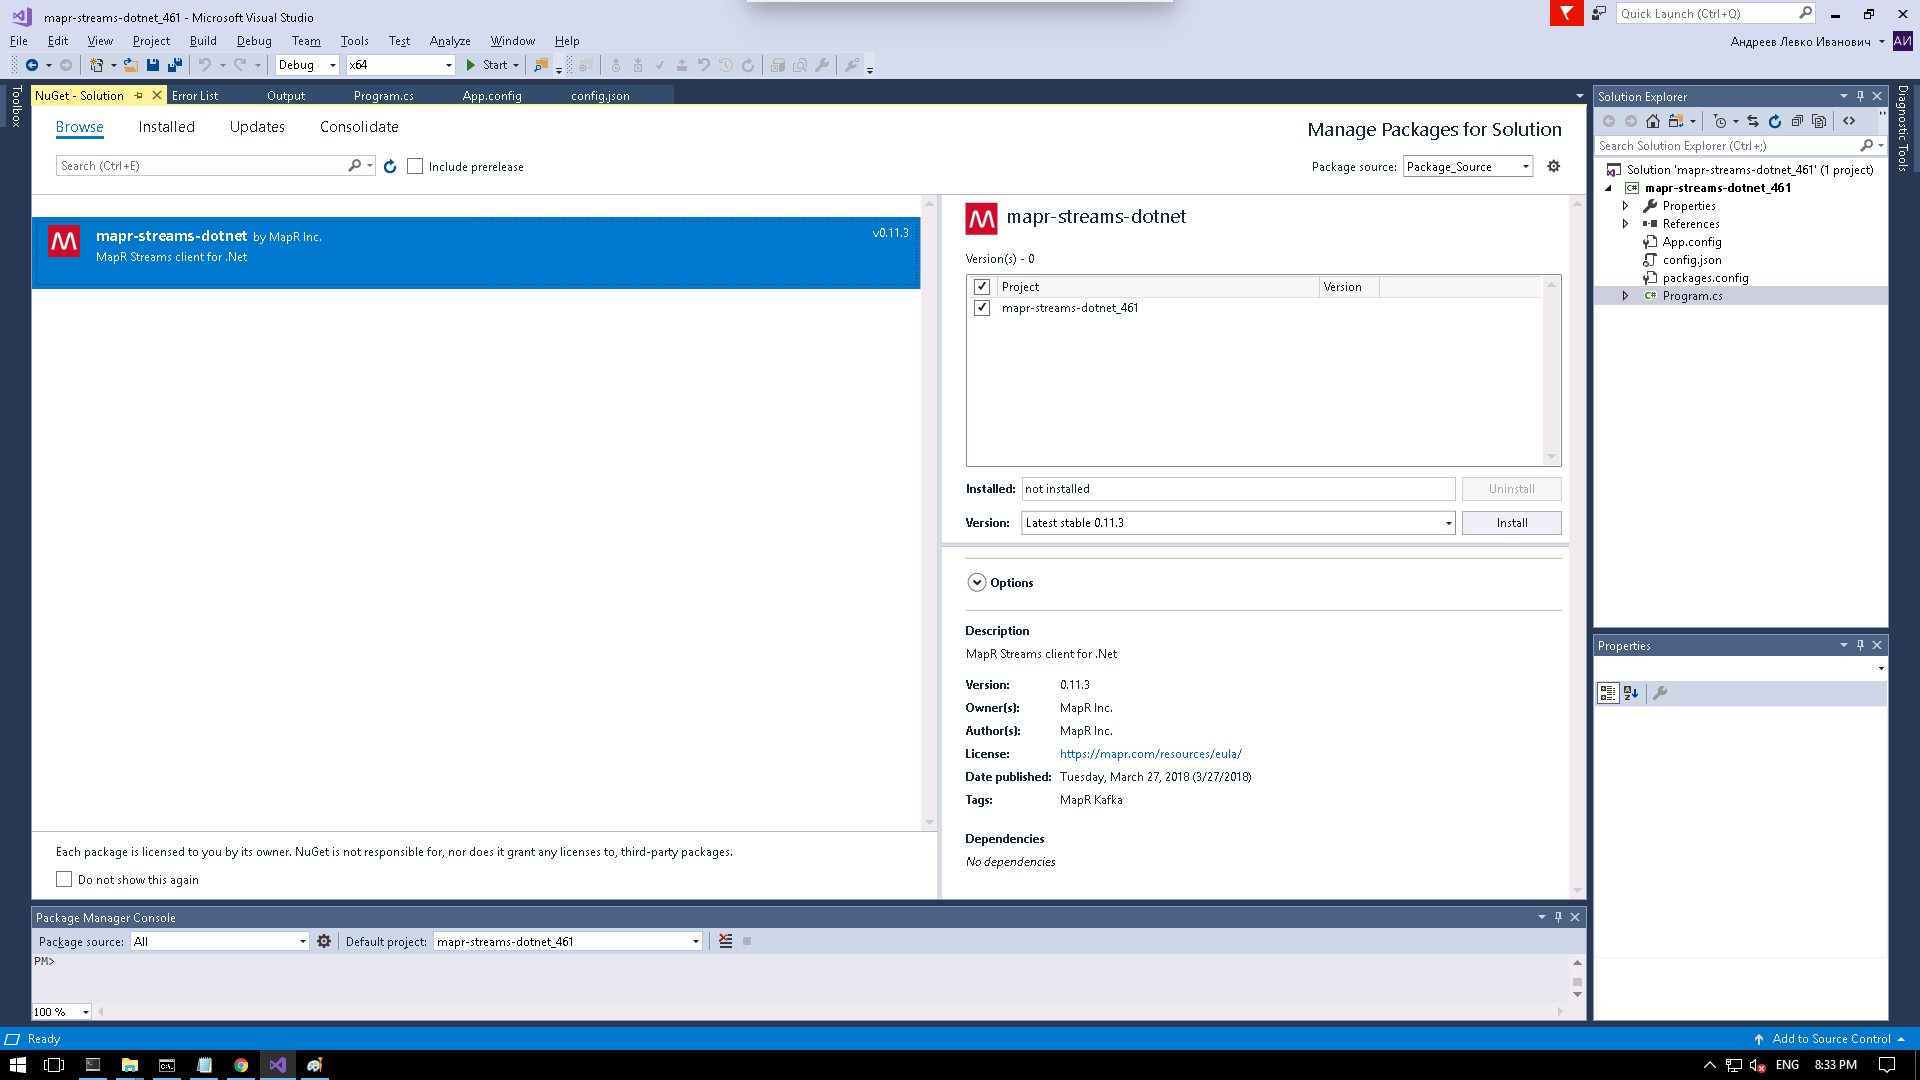Image resolution: width=1920 pixels, height=1080 pixels.
Task: Open NuGet package source settings gear
Action: pos(1554,166)
